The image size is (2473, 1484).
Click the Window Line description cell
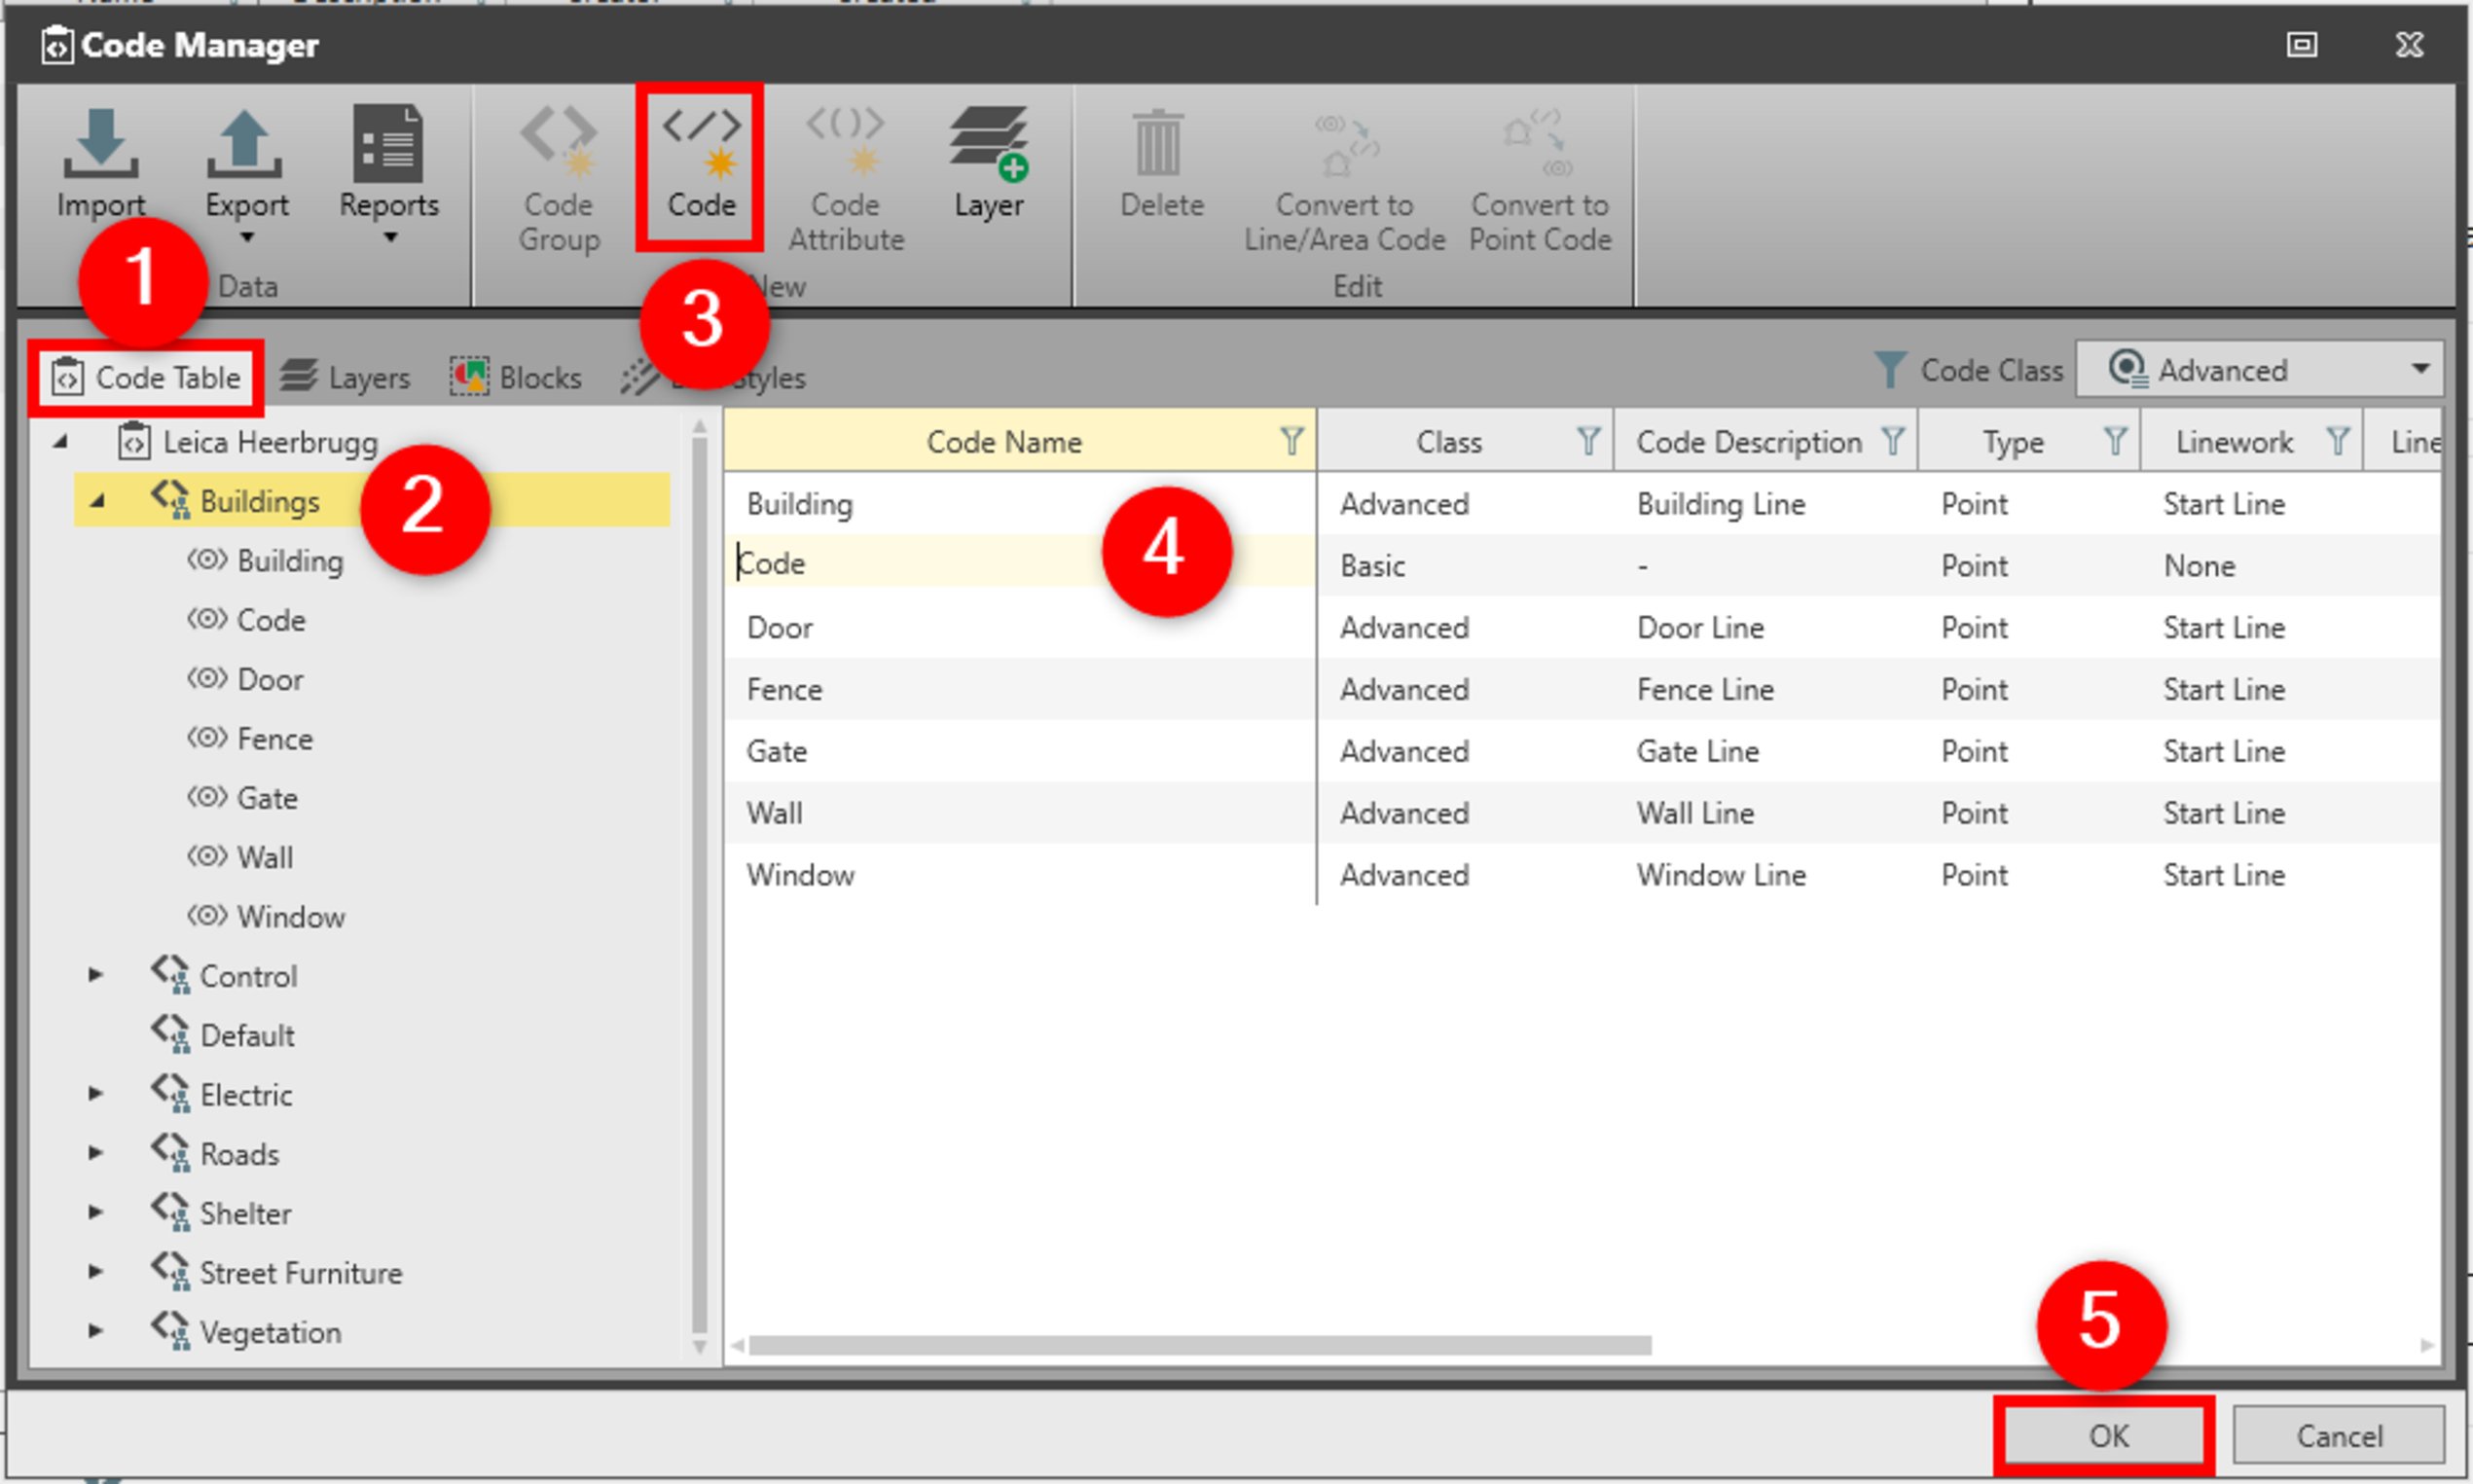(1721, 876)
